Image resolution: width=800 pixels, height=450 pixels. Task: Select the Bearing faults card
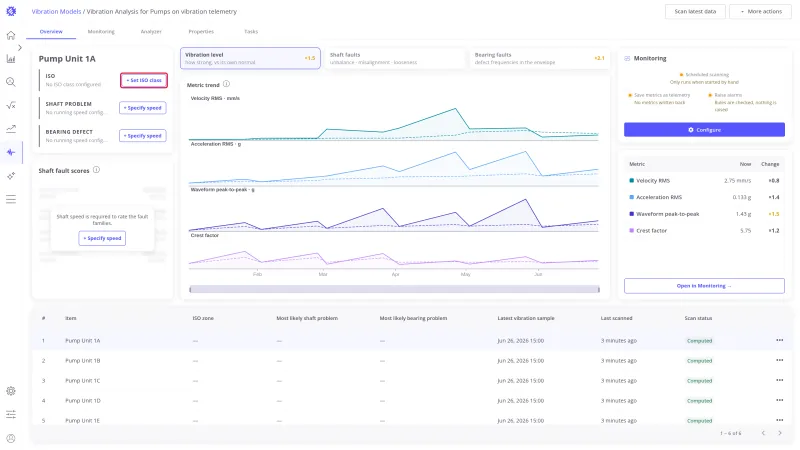540,58
